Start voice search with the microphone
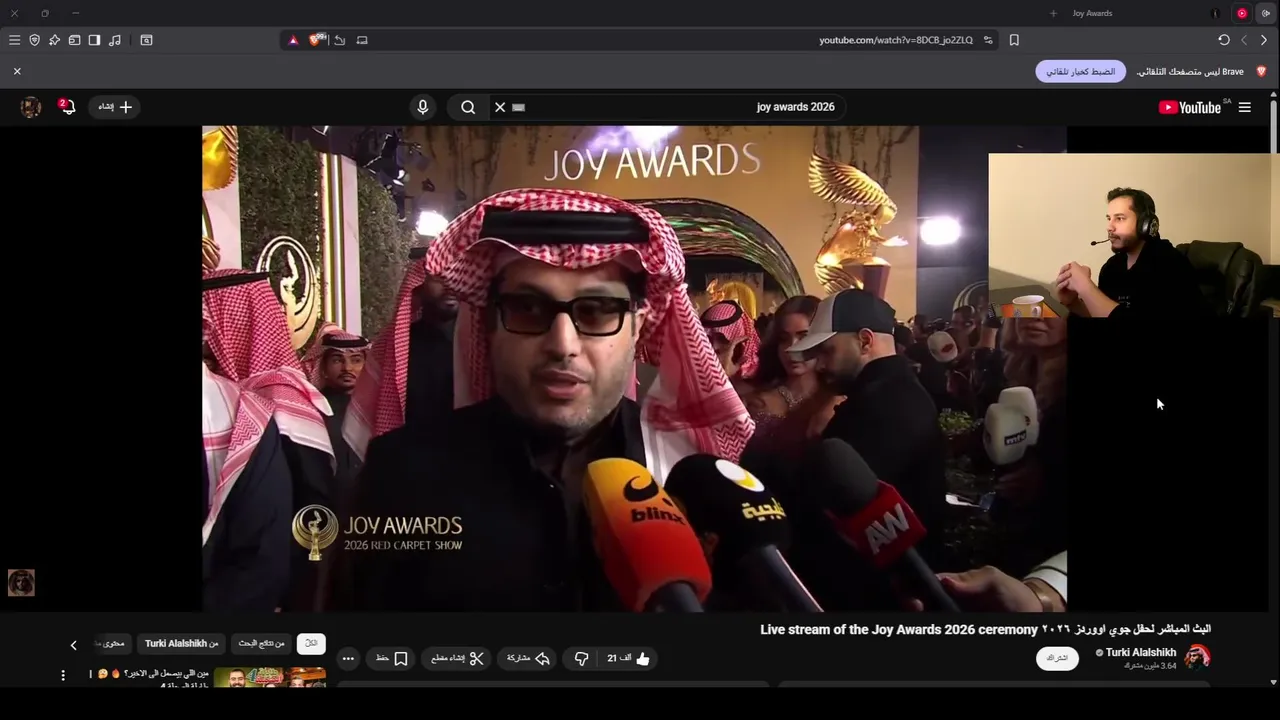The height and width of the screenshot is (720, 1280). tap(423, 107)
